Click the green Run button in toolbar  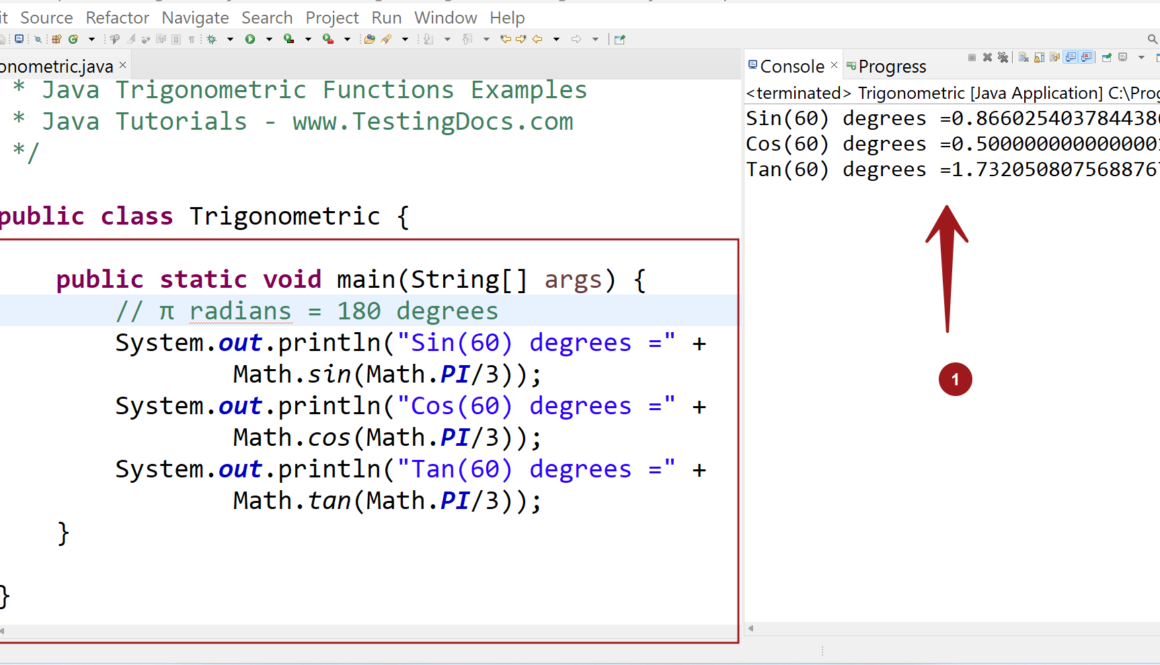tap(250, 40)
